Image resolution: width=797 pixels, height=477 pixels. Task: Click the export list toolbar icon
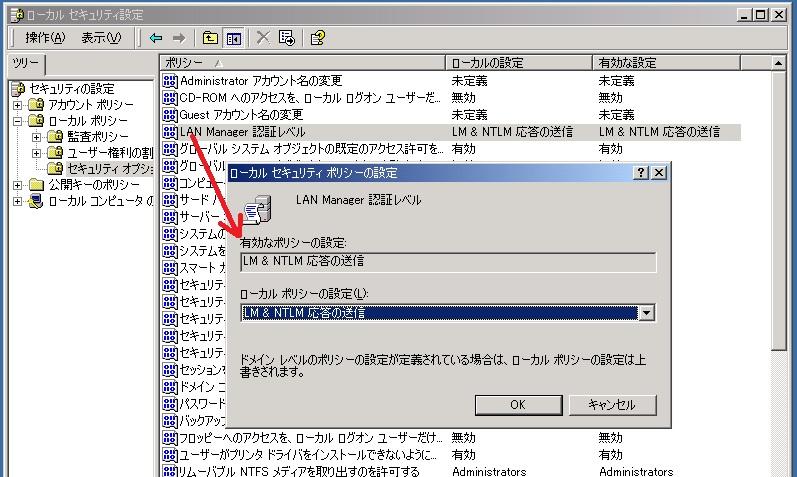[x=287, y=38]
